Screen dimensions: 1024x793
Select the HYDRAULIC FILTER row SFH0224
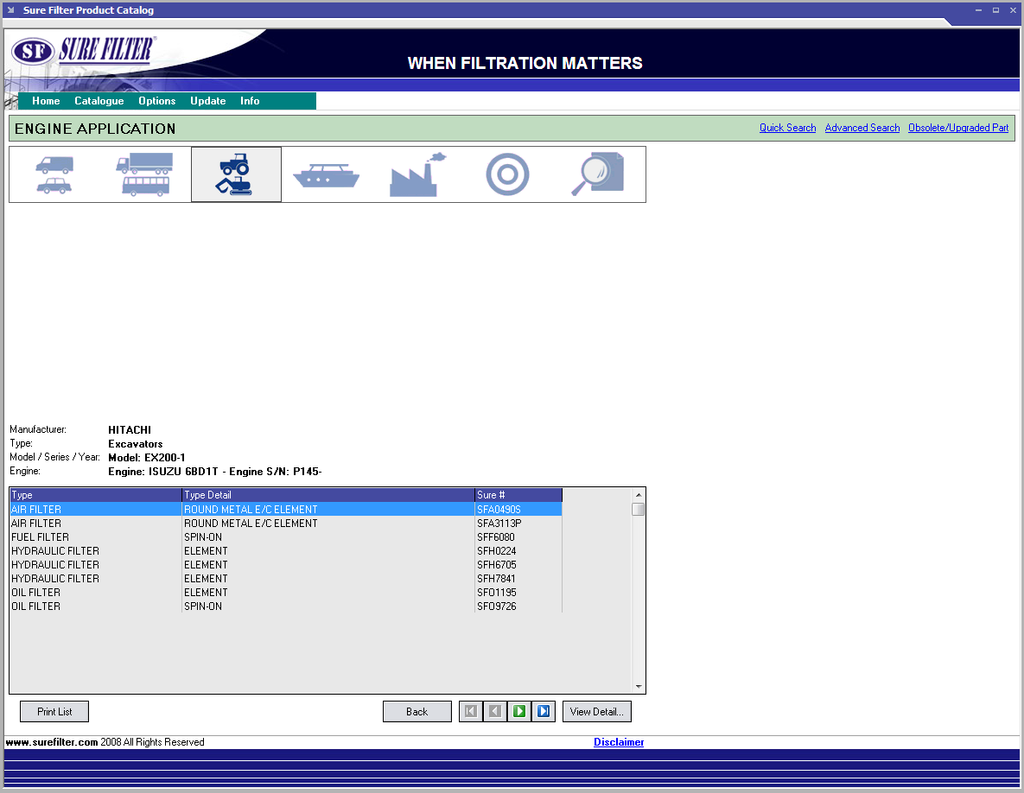[x=286, y=551]
